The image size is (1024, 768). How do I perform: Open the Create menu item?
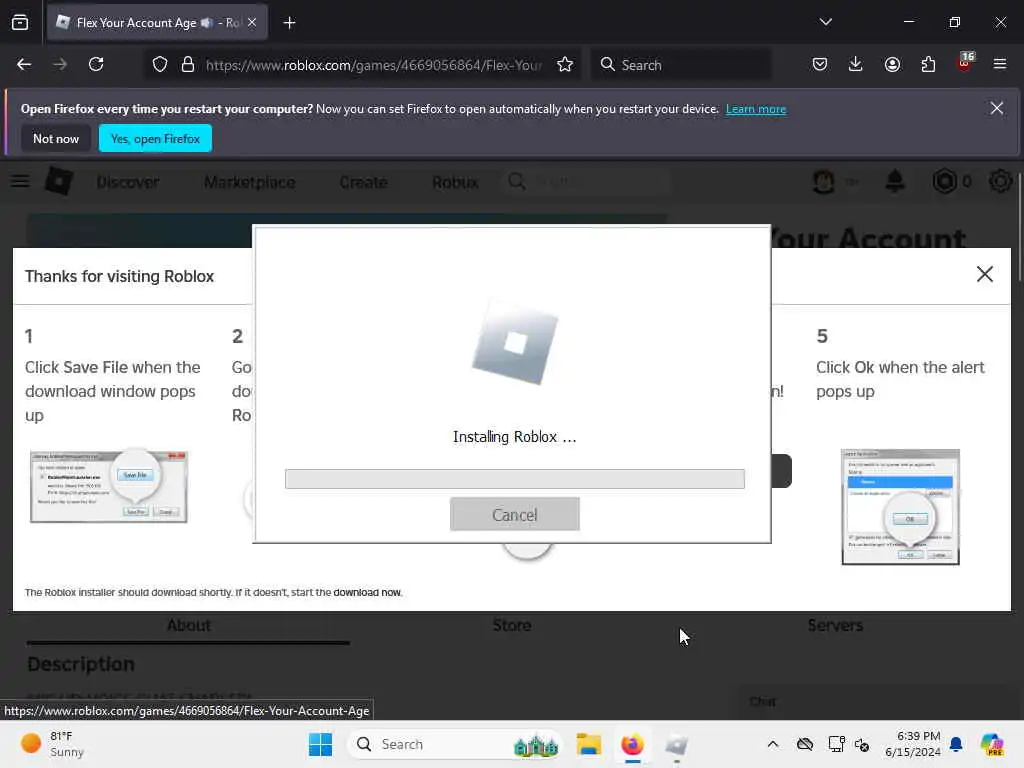(x=363, y=182)
